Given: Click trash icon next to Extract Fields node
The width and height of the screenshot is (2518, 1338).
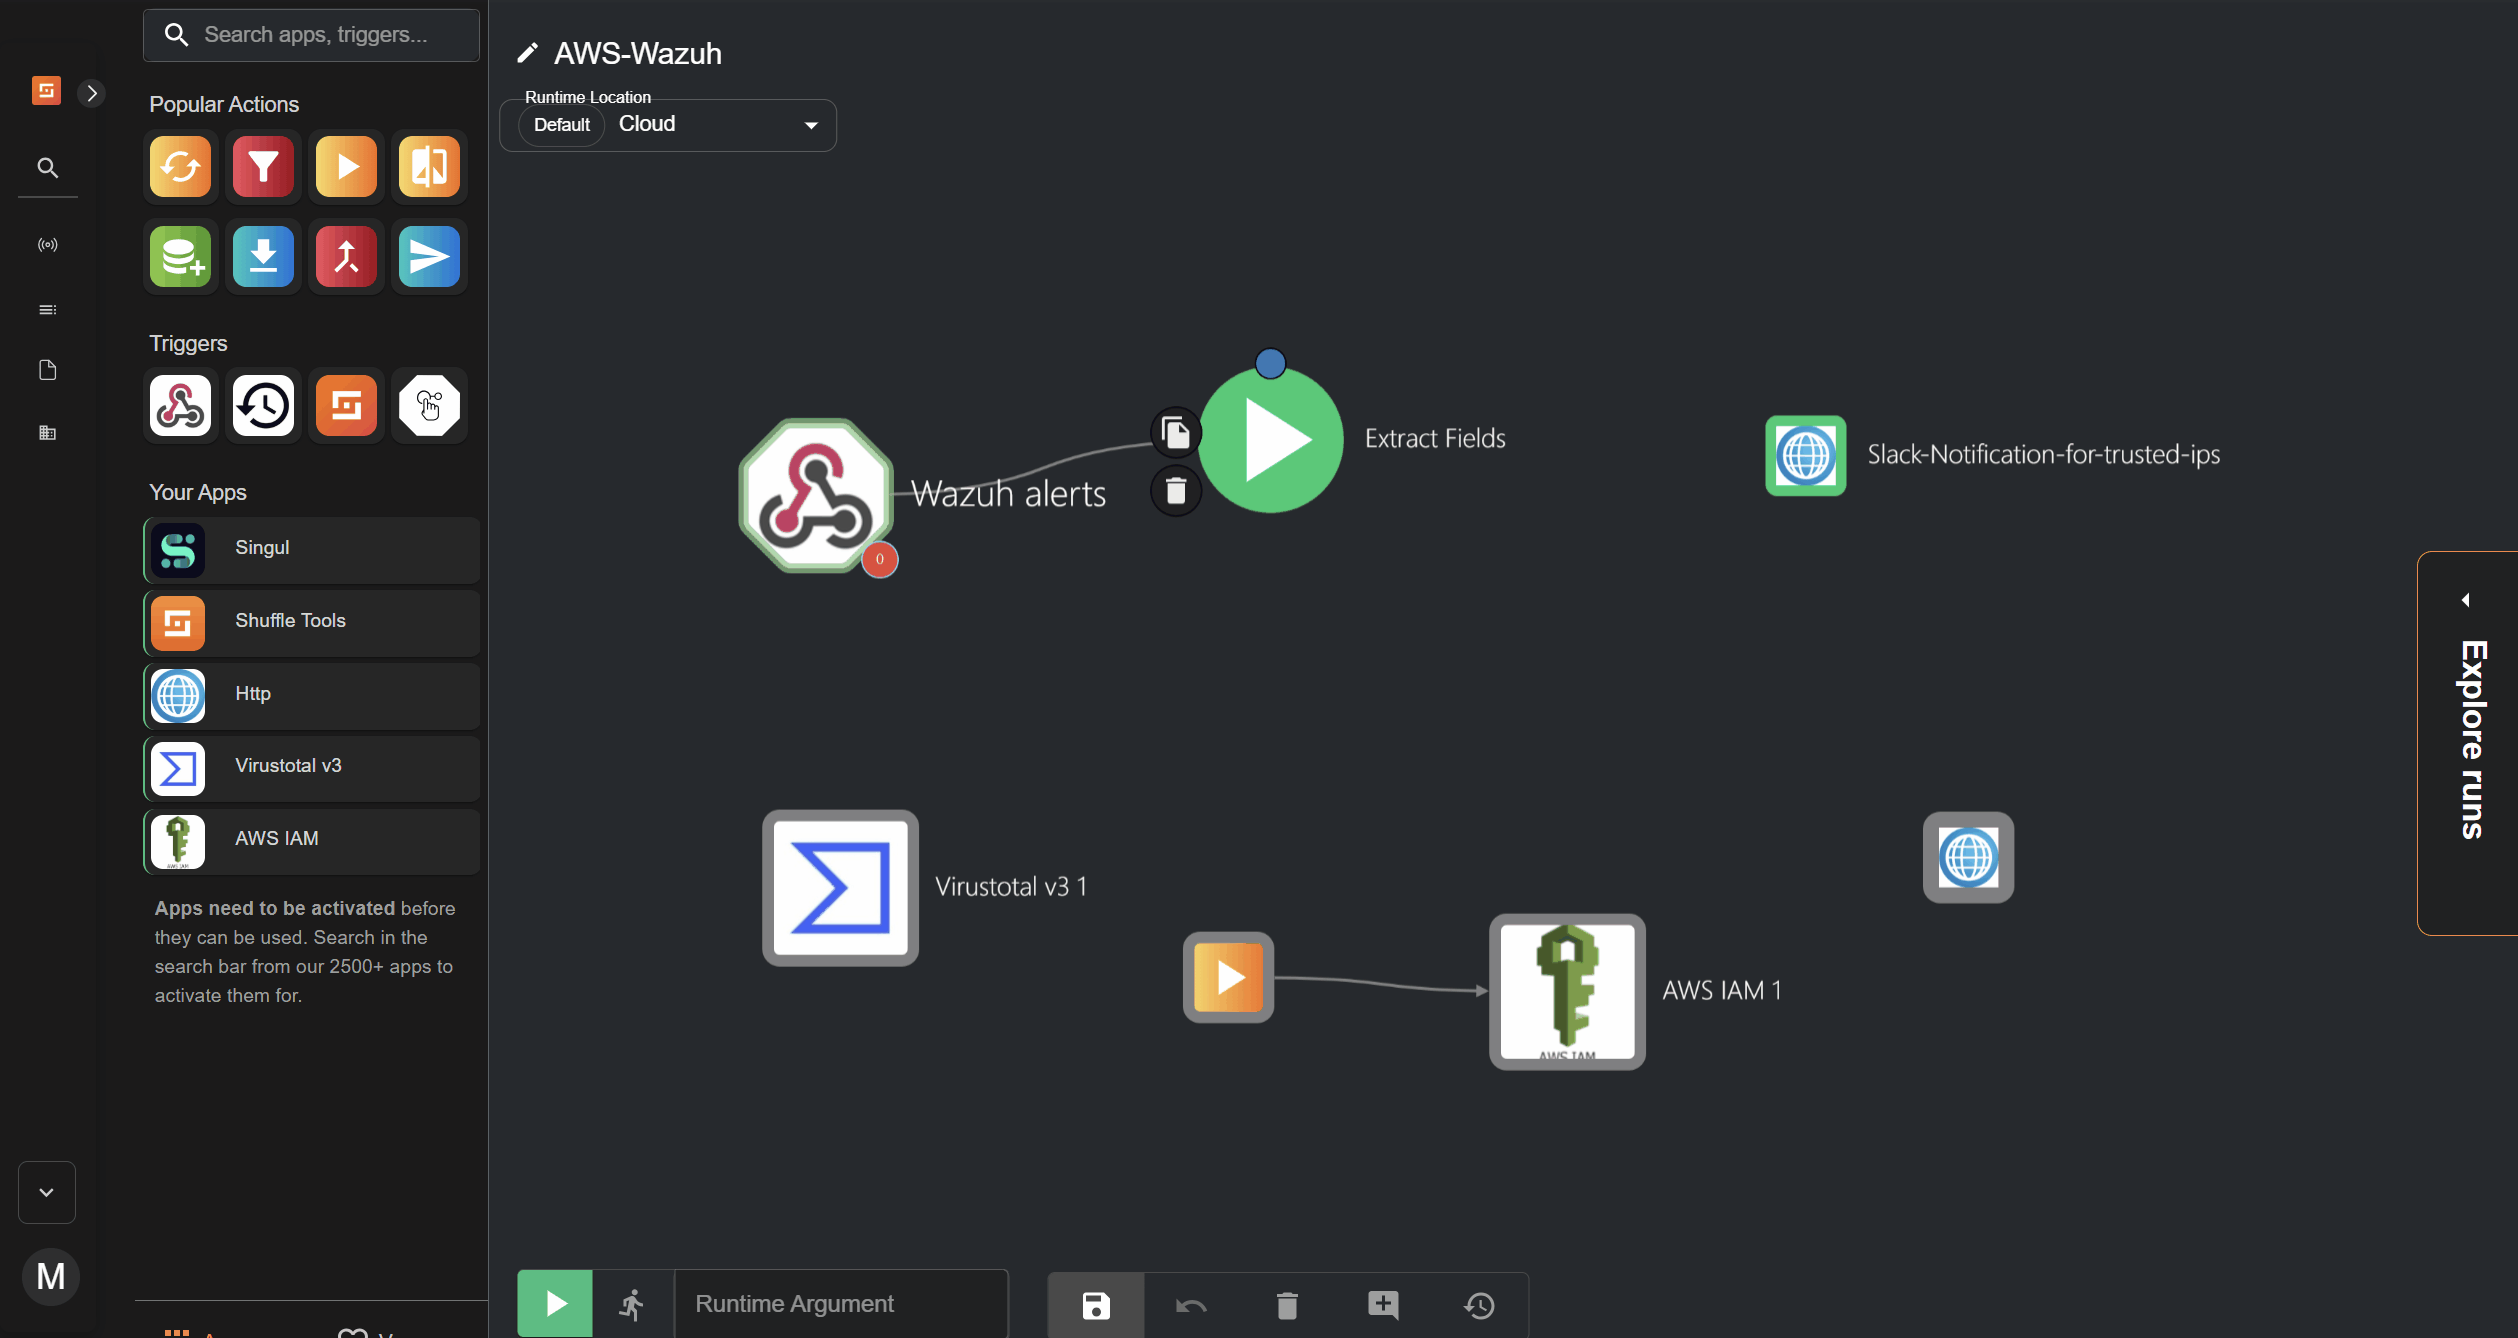Looking at the screenshot, I should pyautogui.click(x=1175, y=491).
